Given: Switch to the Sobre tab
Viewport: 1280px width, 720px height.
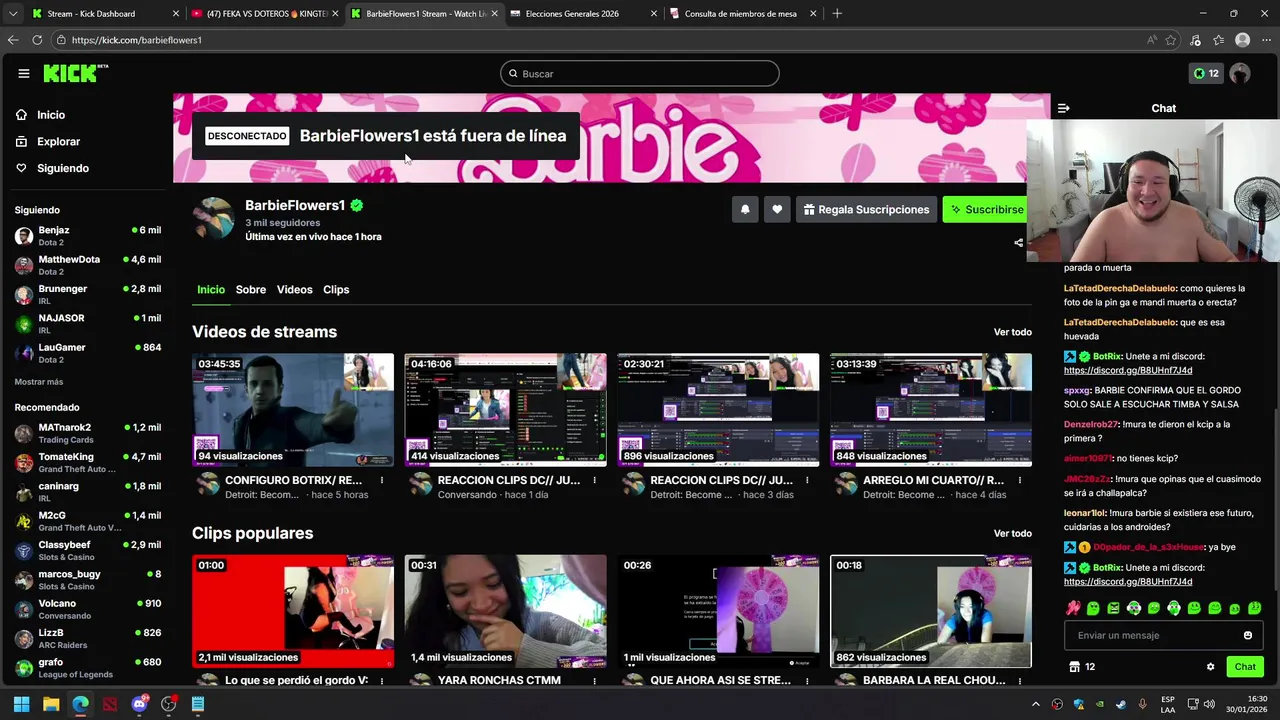Looking at the screenshot, I should click(251, 290).
